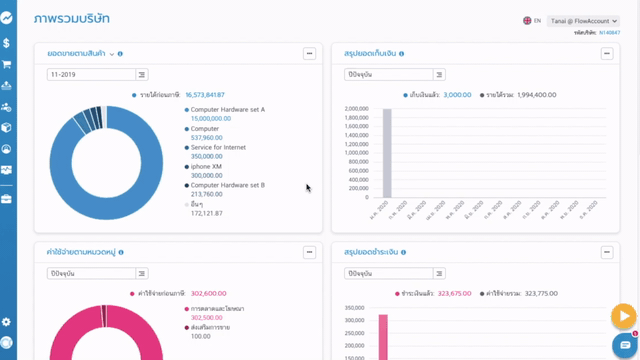Expand the ยอดขายตามสินค้า title chevron
The image size is (640, 360).
click(112, 54)
